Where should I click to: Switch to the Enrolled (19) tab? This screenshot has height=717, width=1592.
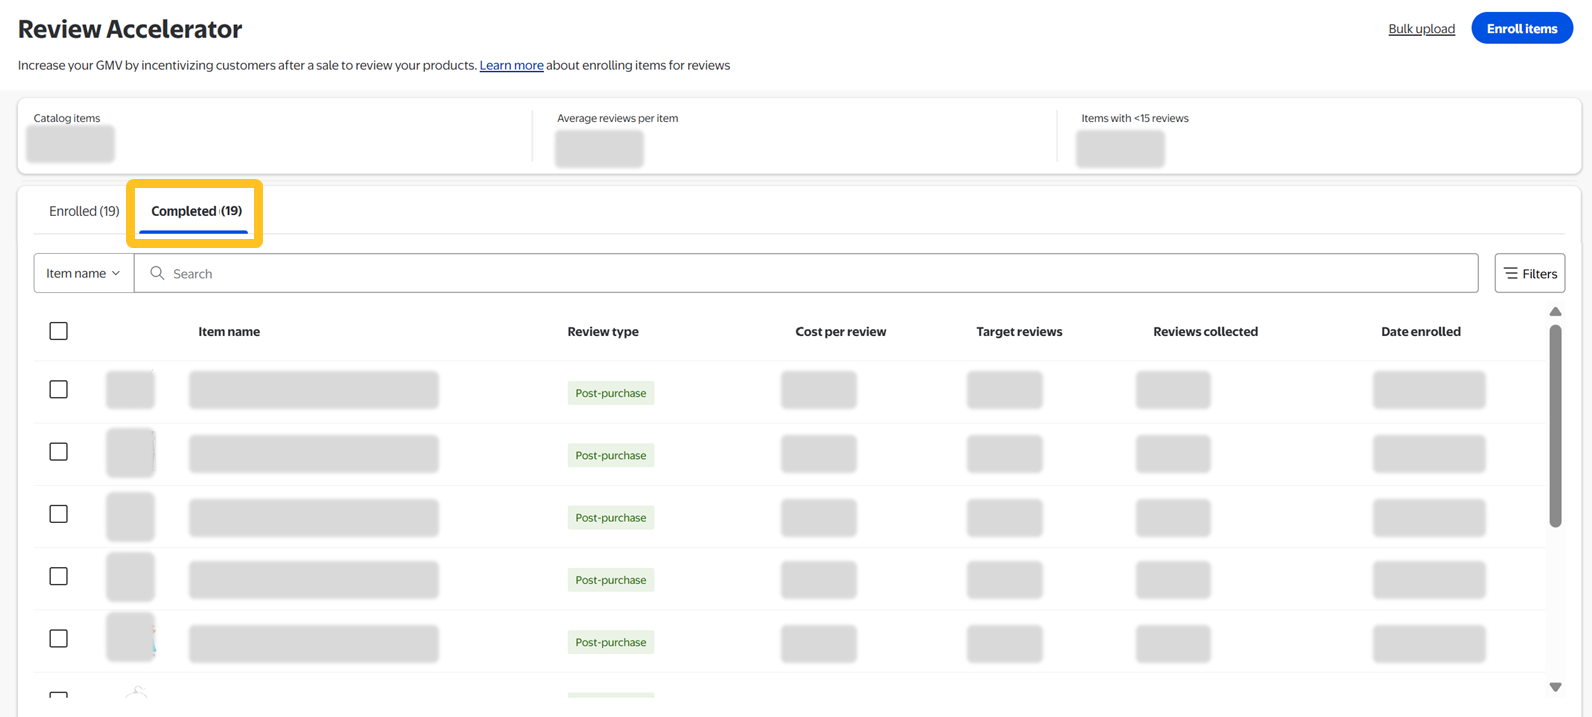[x=84, y=211]
